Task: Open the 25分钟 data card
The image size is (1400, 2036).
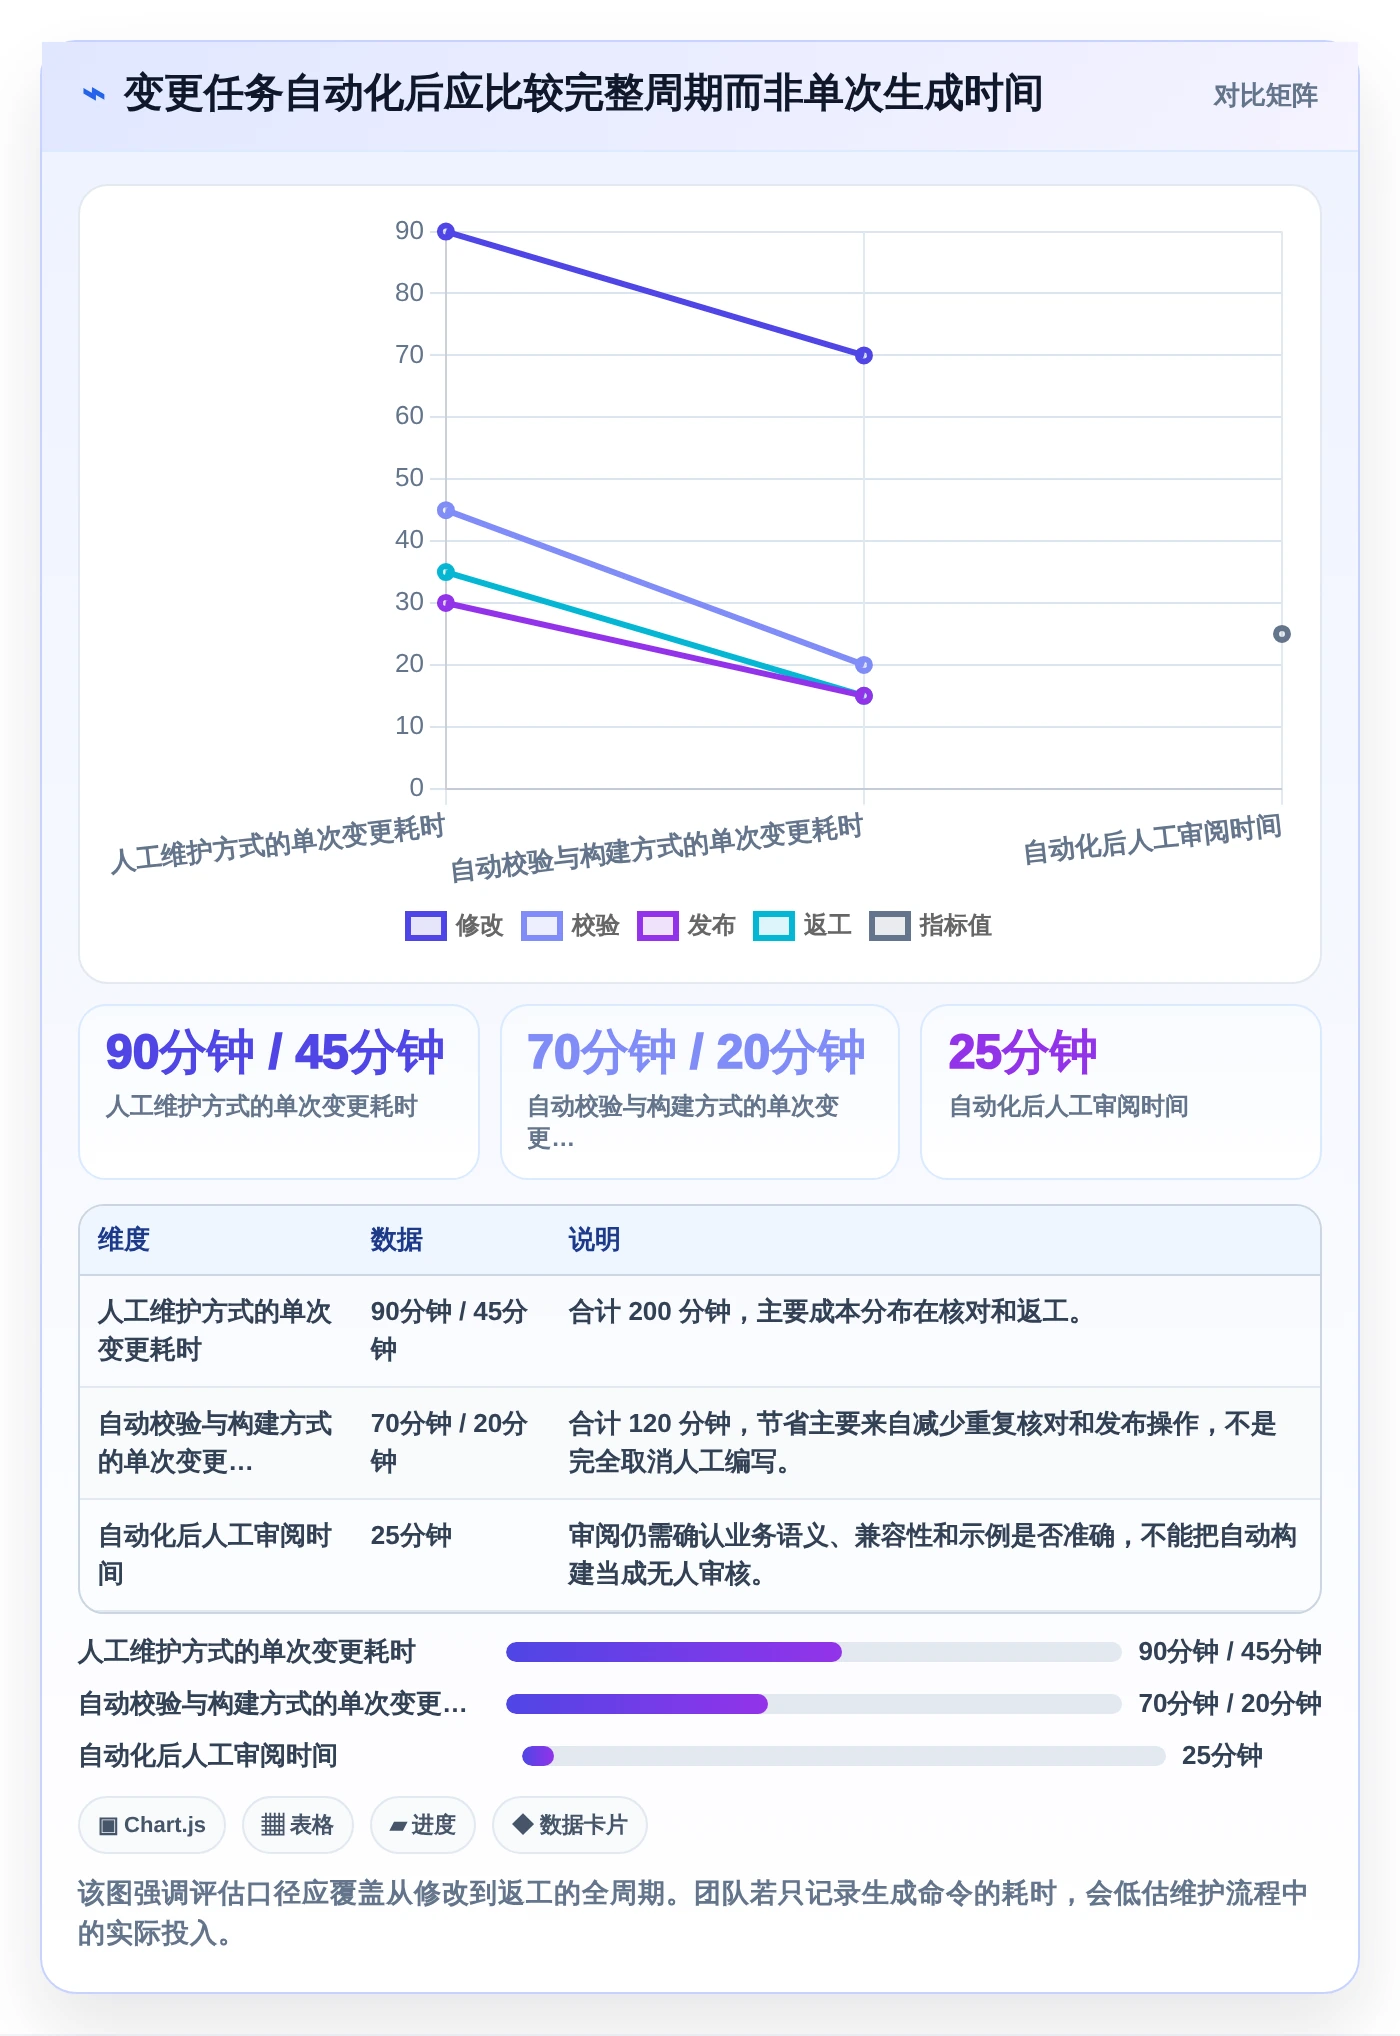Action: 1121,1092
